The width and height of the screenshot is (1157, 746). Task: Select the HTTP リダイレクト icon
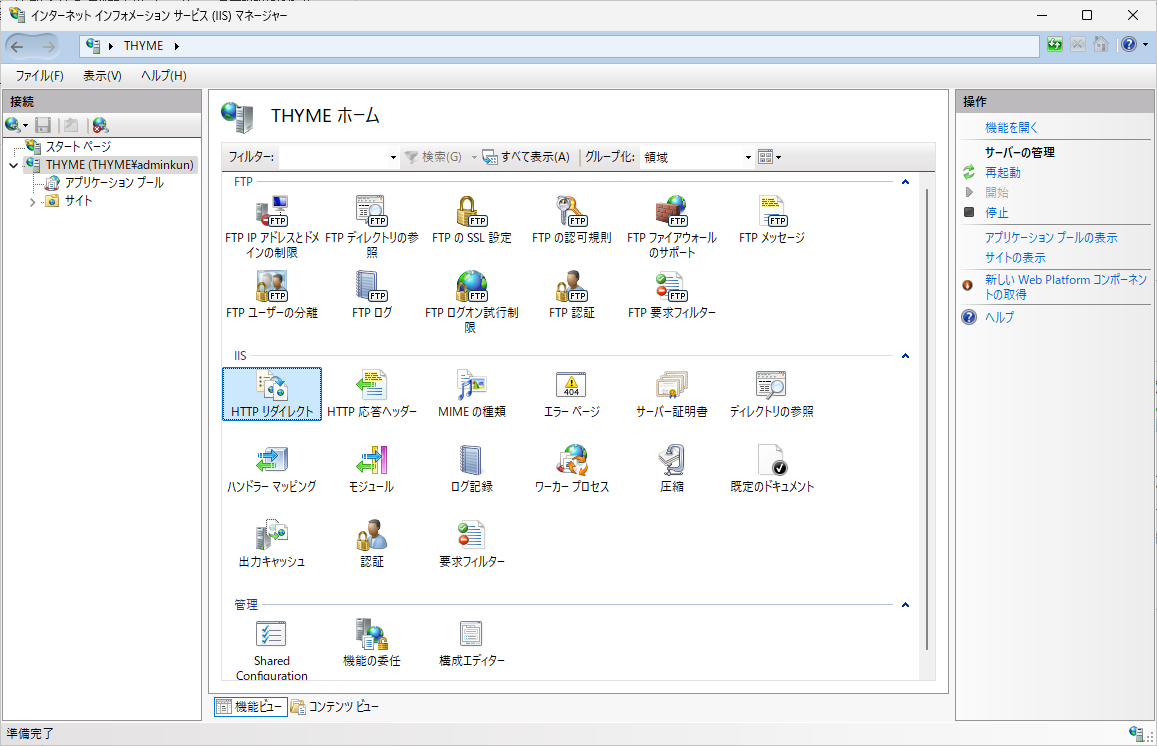272,394
